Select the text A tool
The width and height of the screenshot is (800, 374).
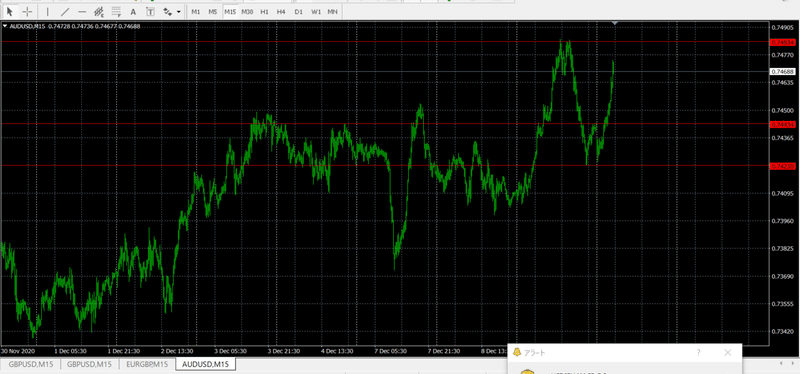click(133, 11)
